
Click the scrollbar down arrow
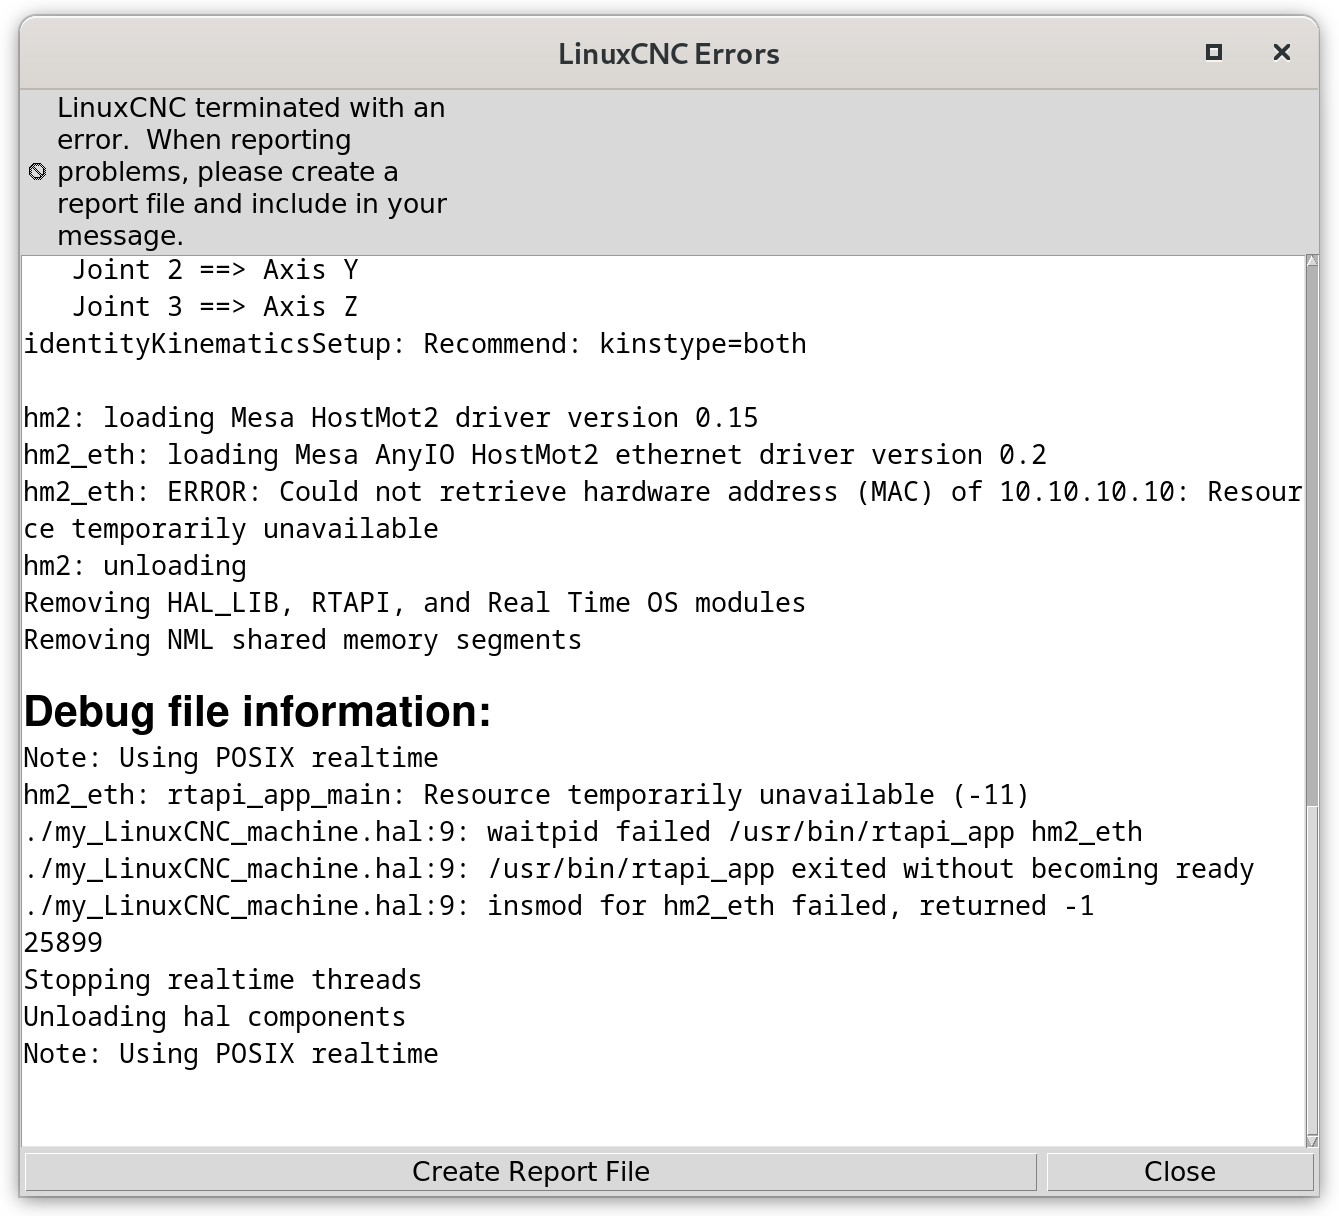tap(1311, 1140)
